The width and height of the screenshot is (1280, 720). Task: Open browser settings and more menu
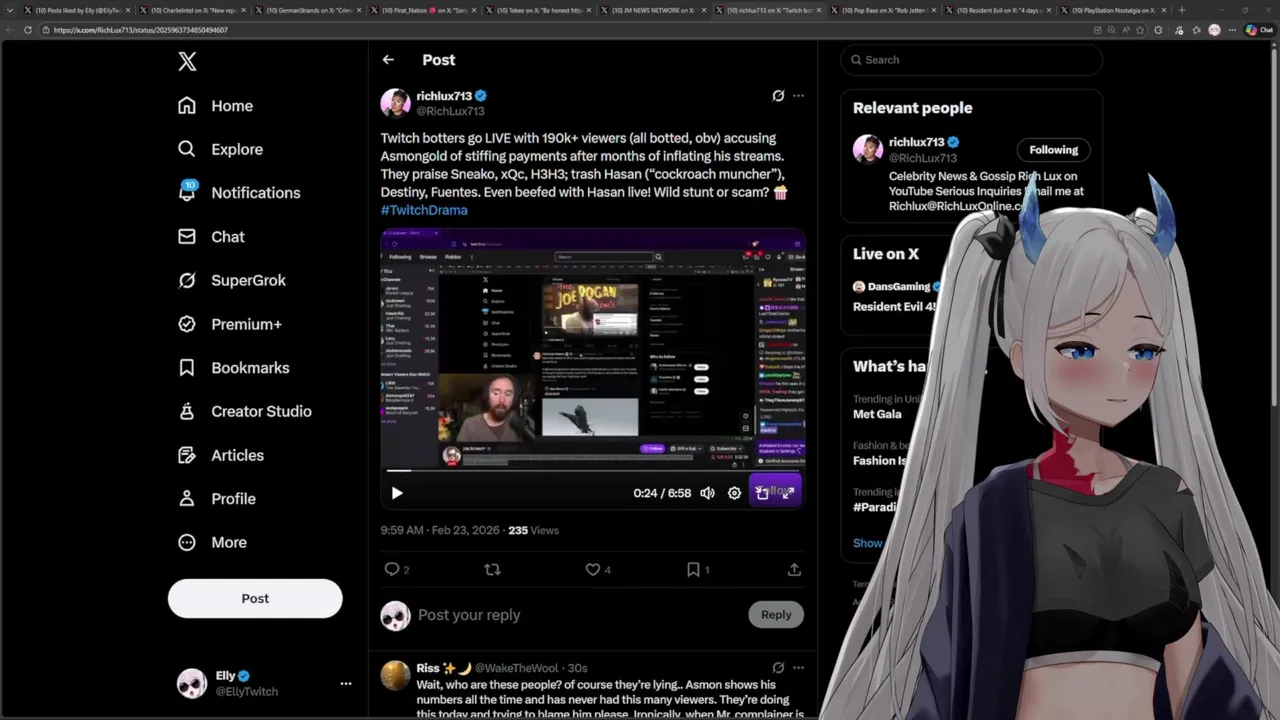tap(1232, 30)
